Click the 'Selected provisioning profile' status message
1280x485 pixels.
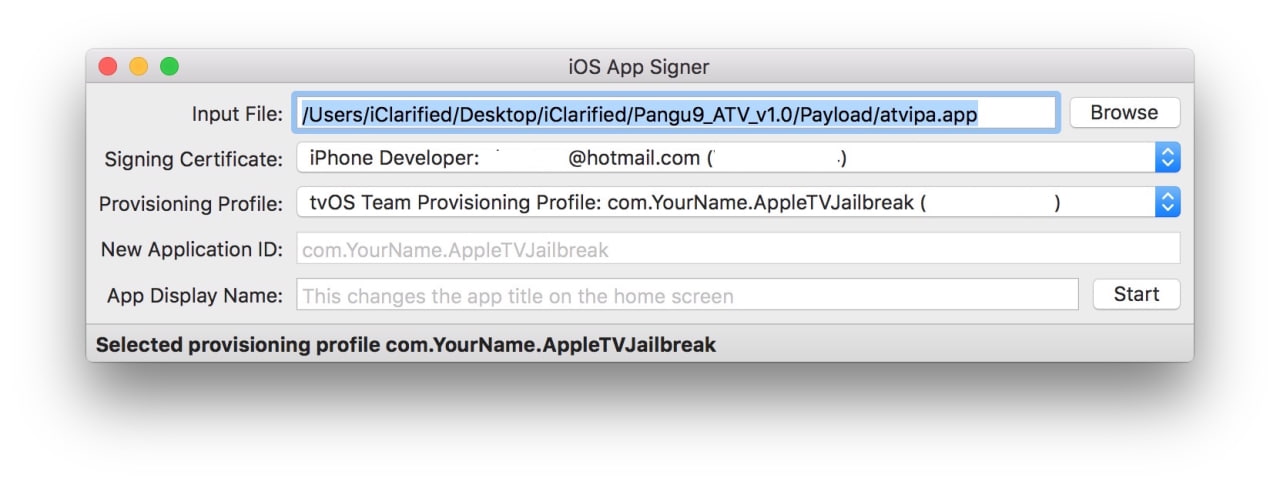pos(406,345)
